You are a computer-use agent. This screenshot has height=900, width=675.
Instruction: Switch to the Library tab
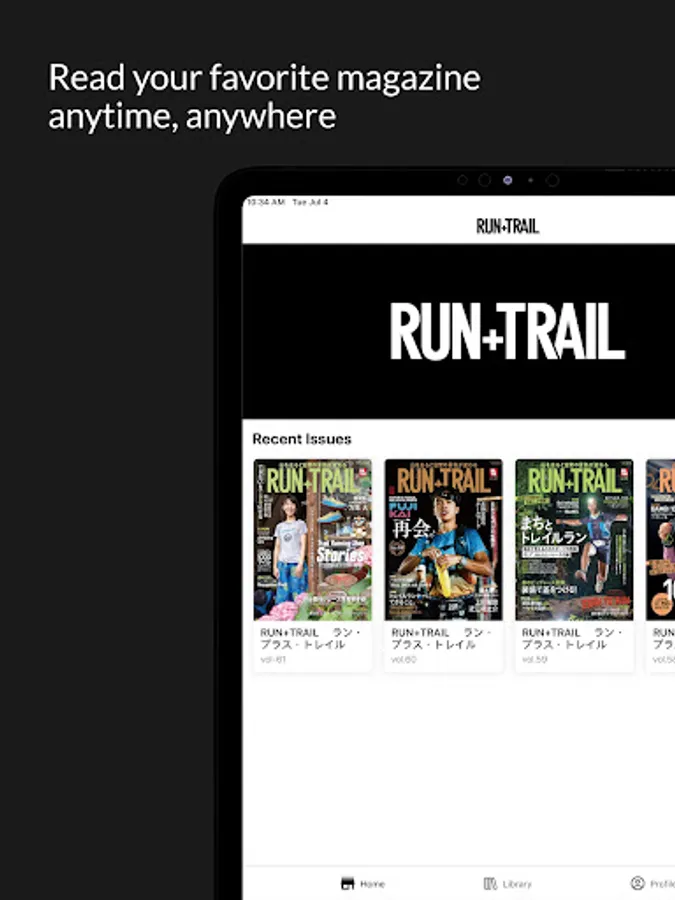coord(507,883)
